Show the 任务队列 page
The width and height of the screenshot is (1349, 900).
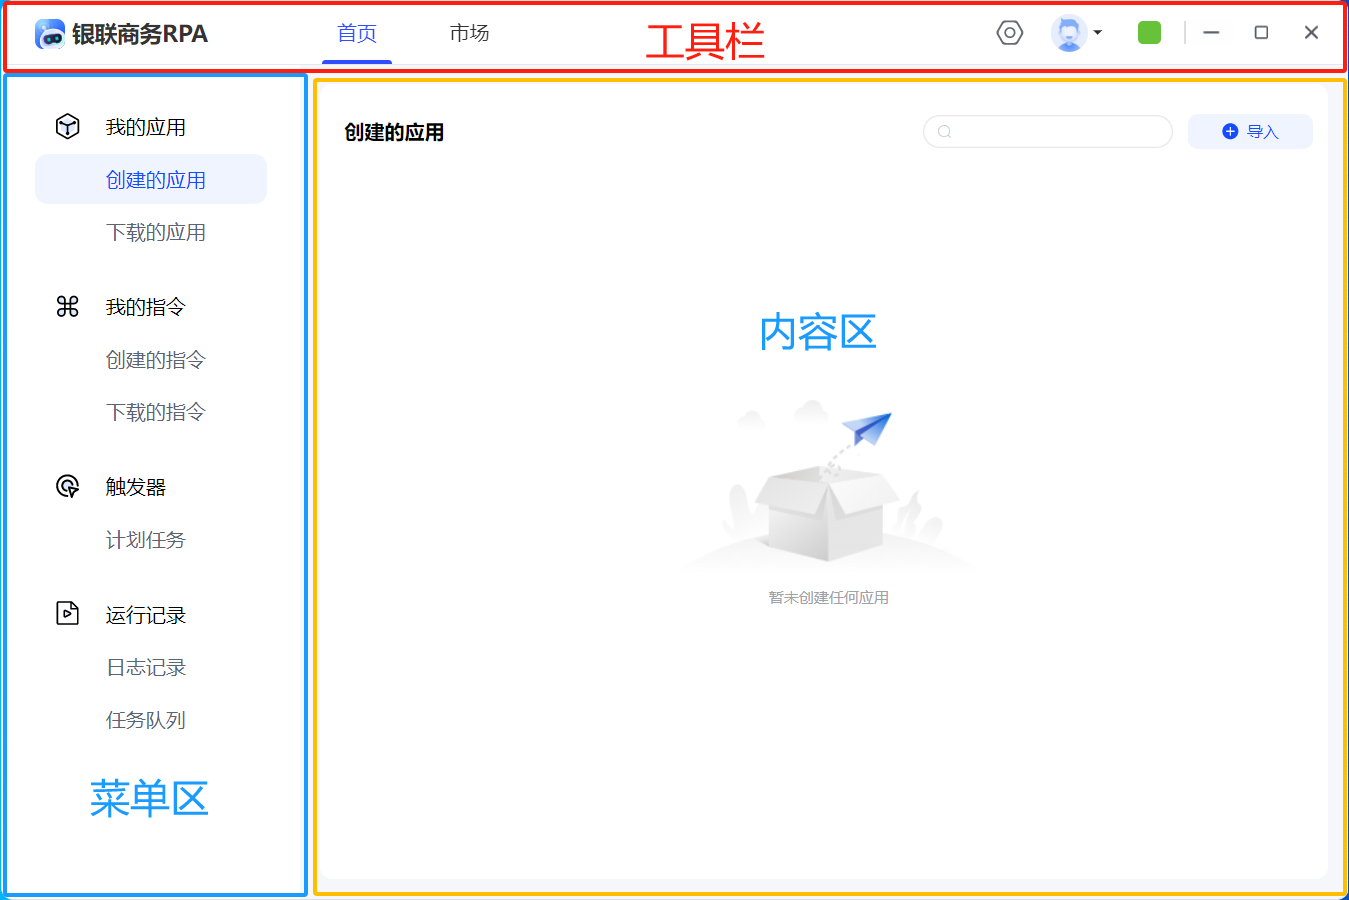(x=146, y=720)
